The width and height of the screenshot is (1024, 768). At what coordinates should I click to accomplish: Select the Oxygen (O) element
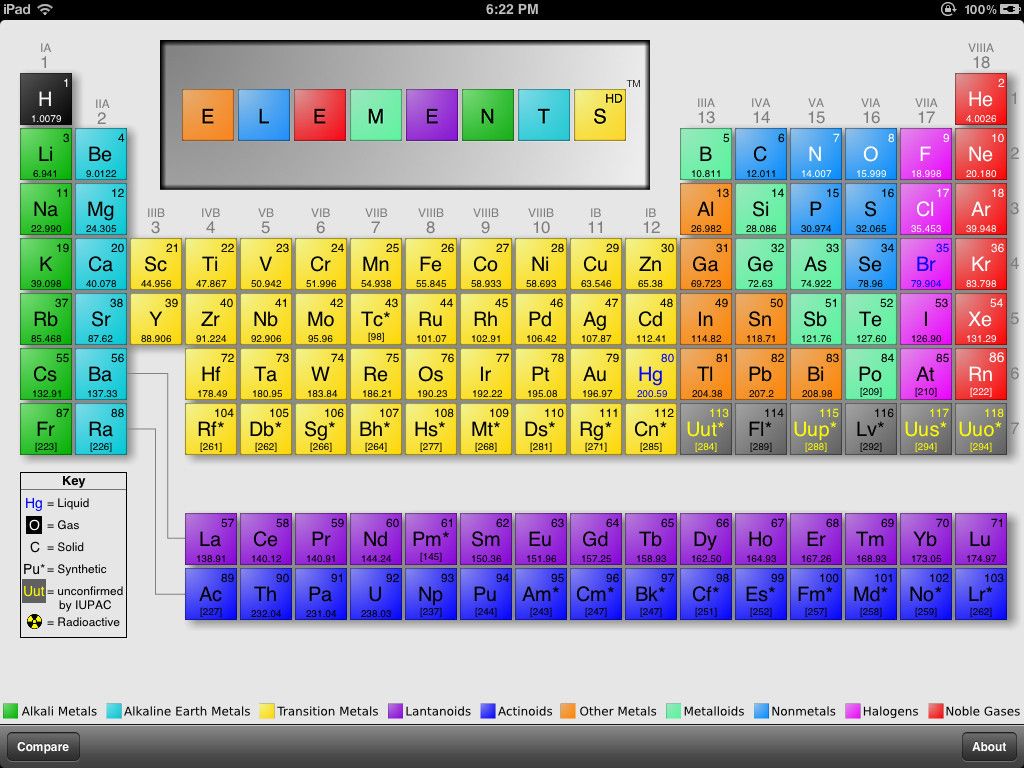[x=871, y=154]
